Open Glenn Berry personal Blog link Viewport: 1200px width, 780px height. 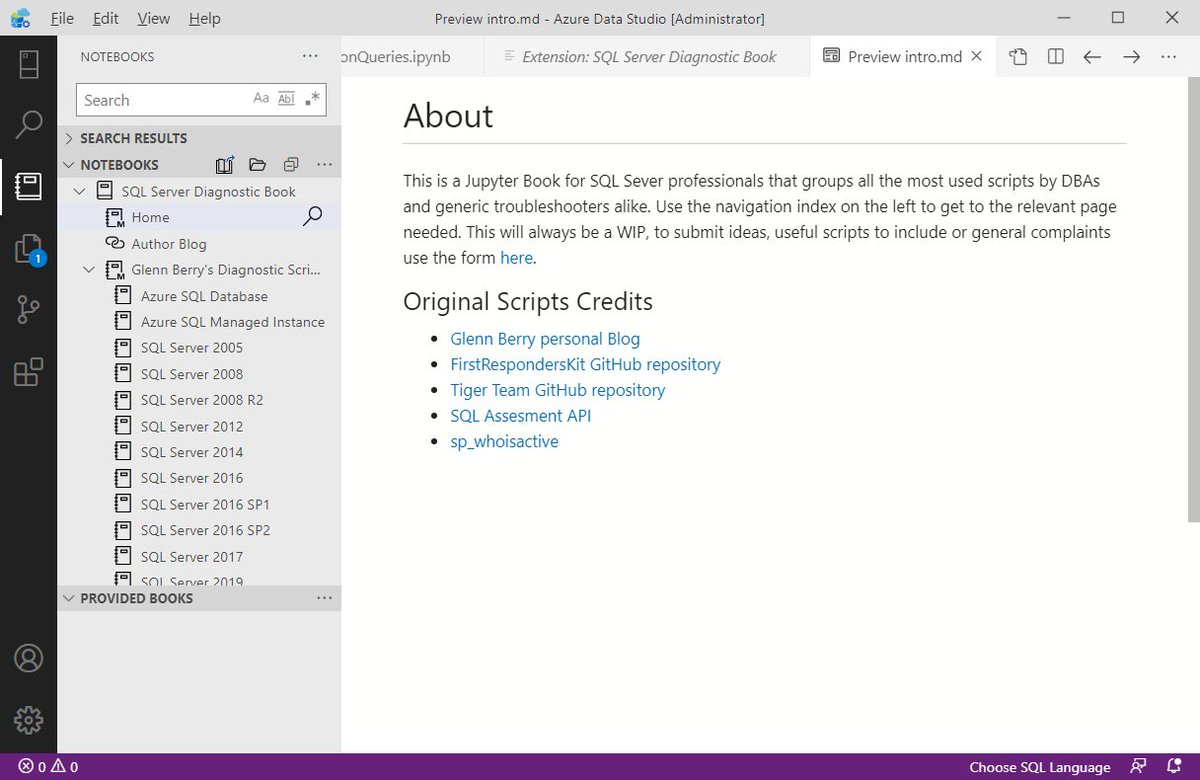545,339
